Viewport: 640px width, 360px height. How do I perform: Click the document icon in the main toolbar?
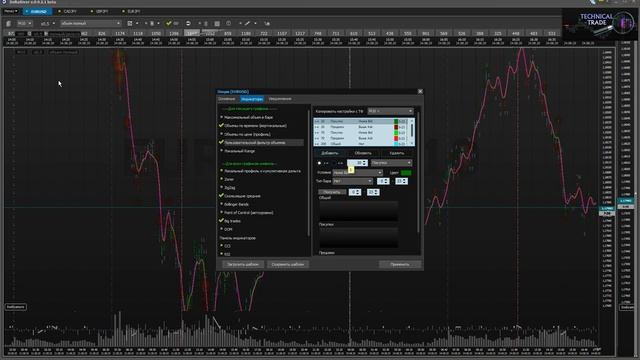tap(8, 24)
